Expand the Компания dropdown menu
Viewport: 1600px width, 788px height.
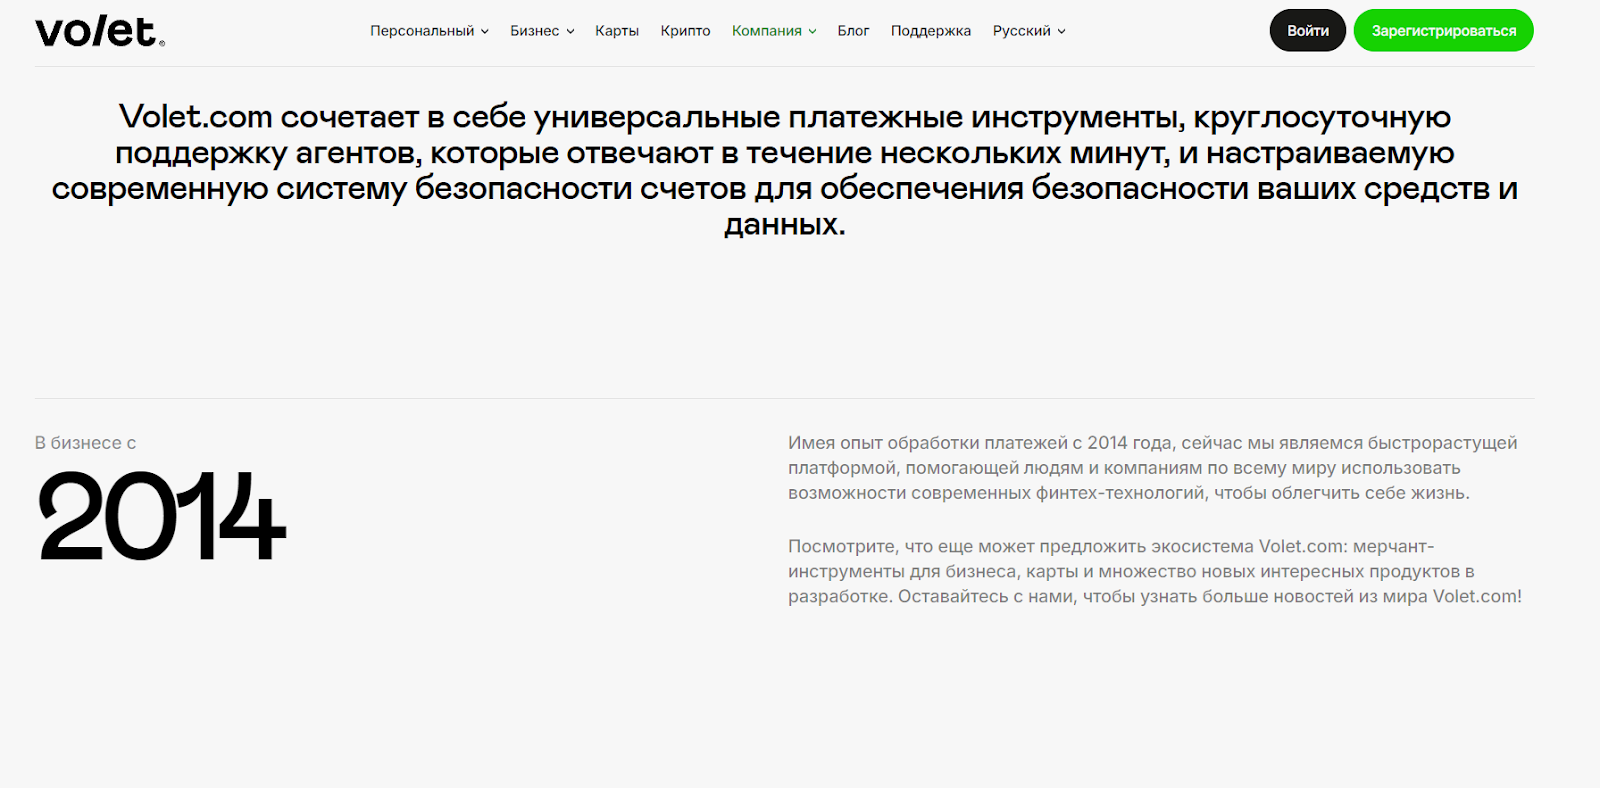pos(774,31)
